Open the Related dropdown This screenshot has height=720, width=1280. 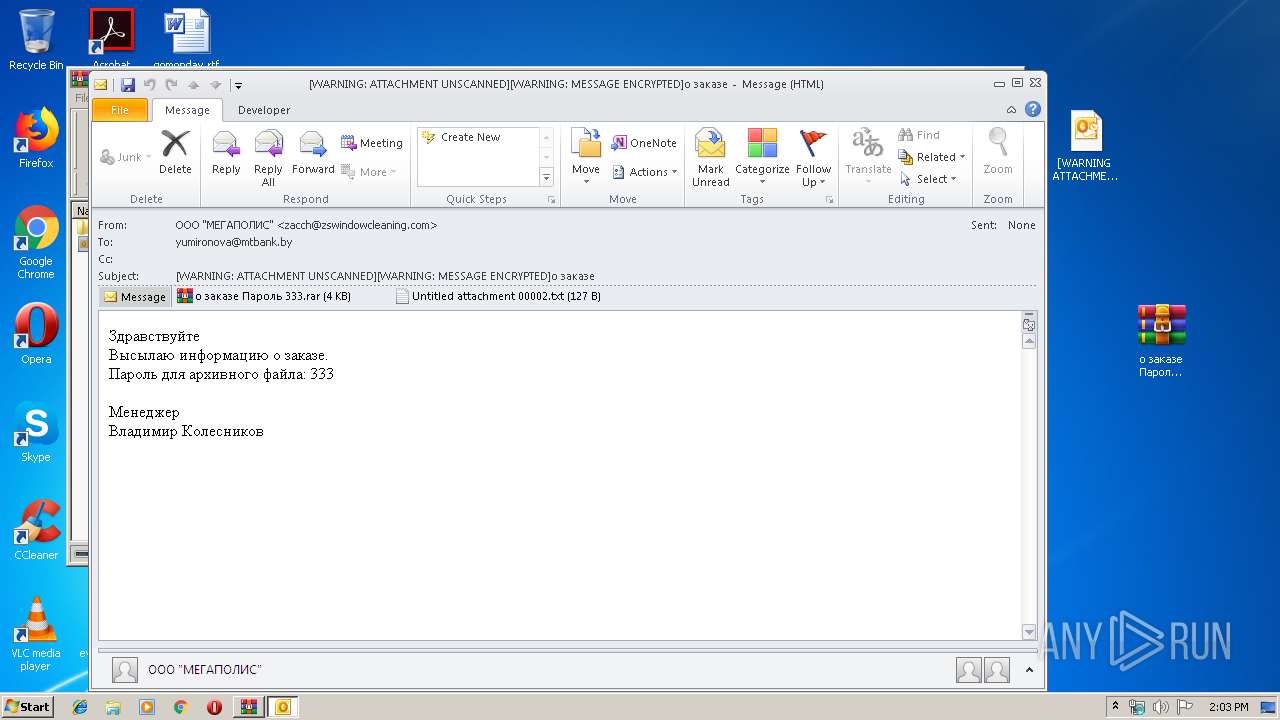click(x=931, y=157)
